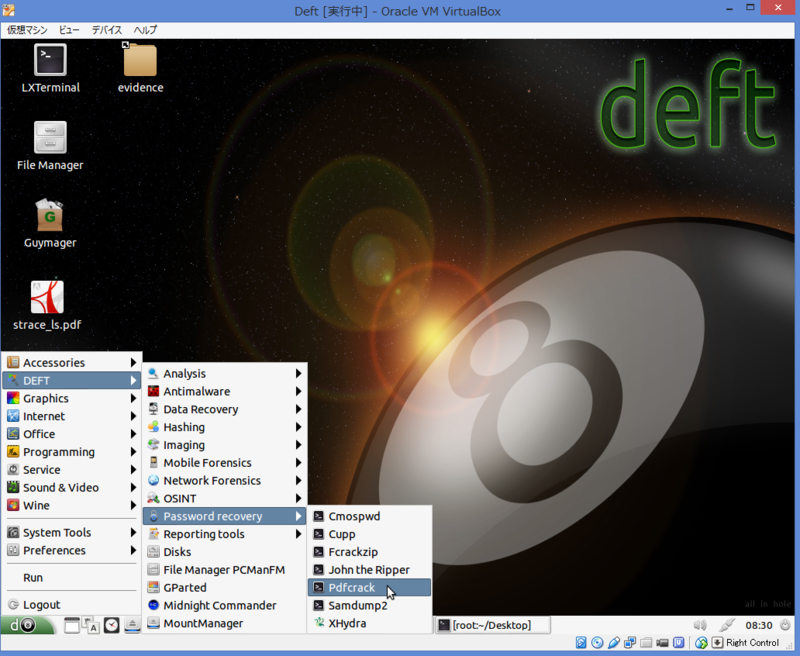Expand the Office submenu
Viewport: 800px width, 656px height.
coord(71,434)
